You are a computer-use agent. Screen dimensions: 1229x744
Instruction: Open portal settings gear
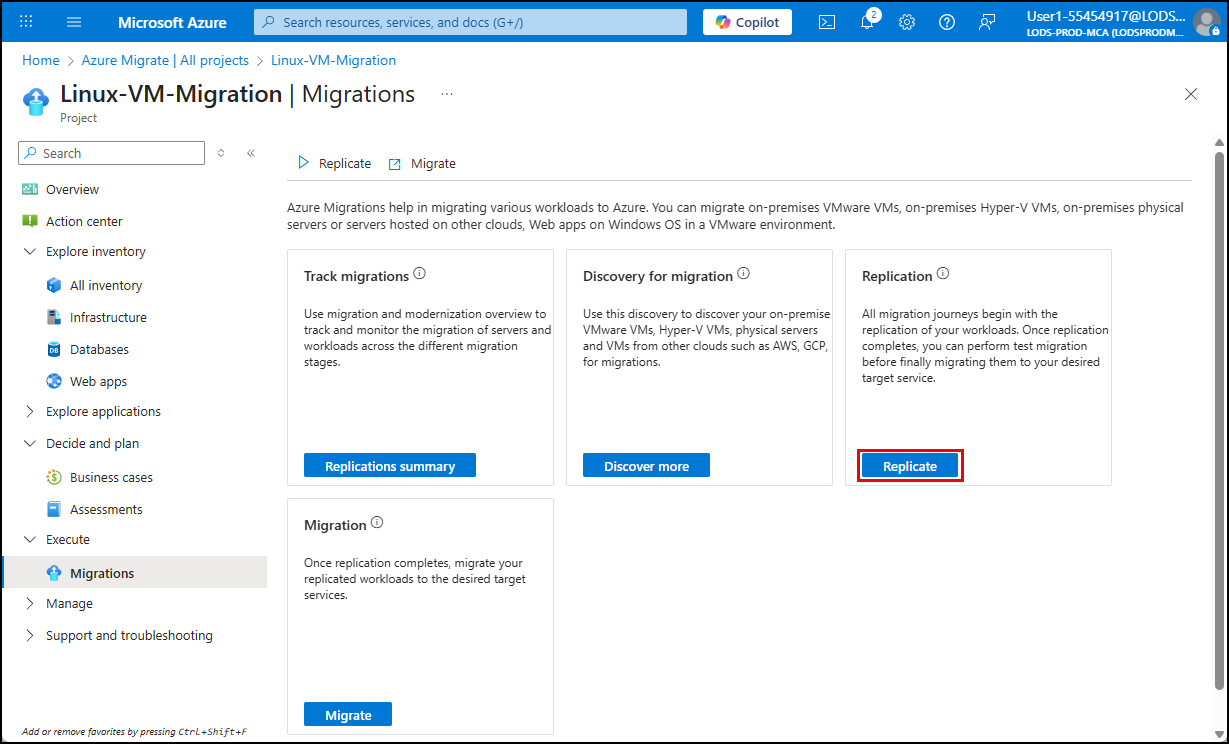click(x=907, y=22)
